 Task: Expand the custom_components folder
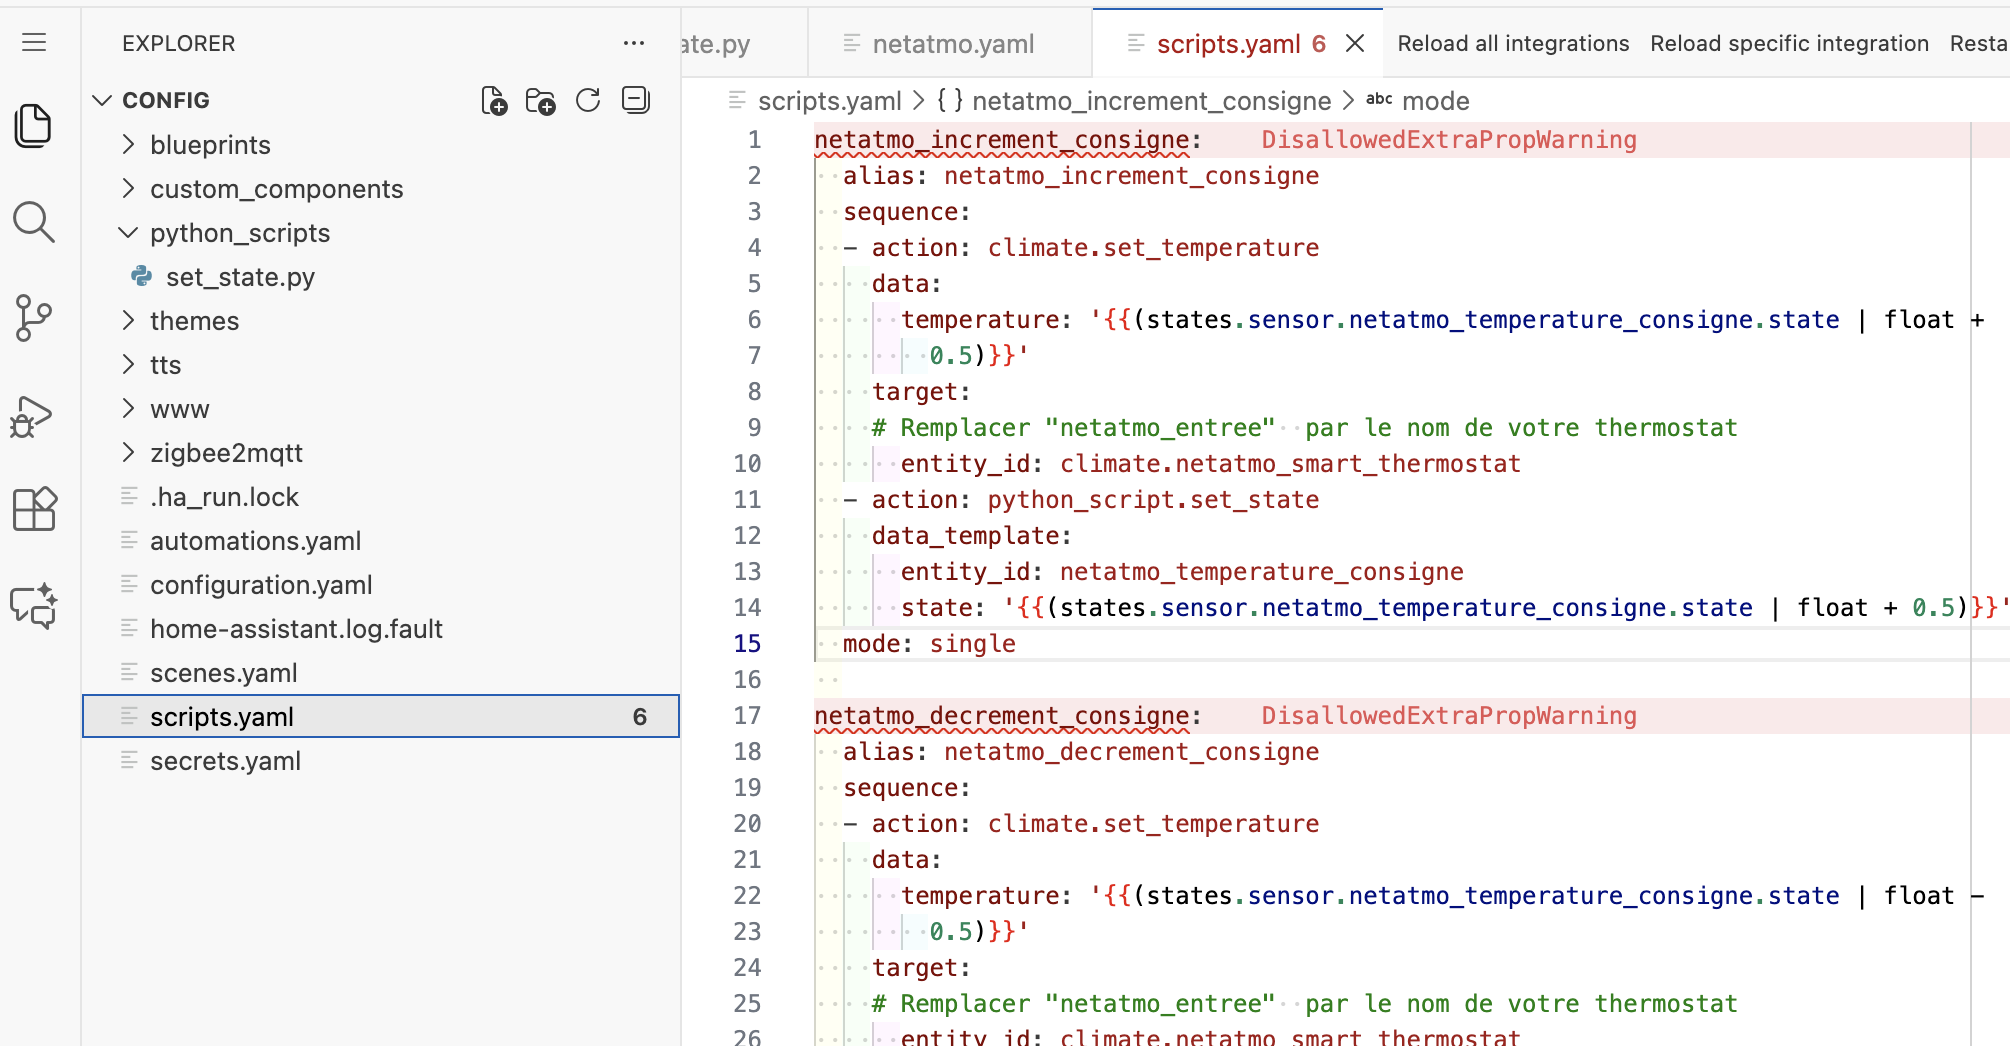[276, 189]
